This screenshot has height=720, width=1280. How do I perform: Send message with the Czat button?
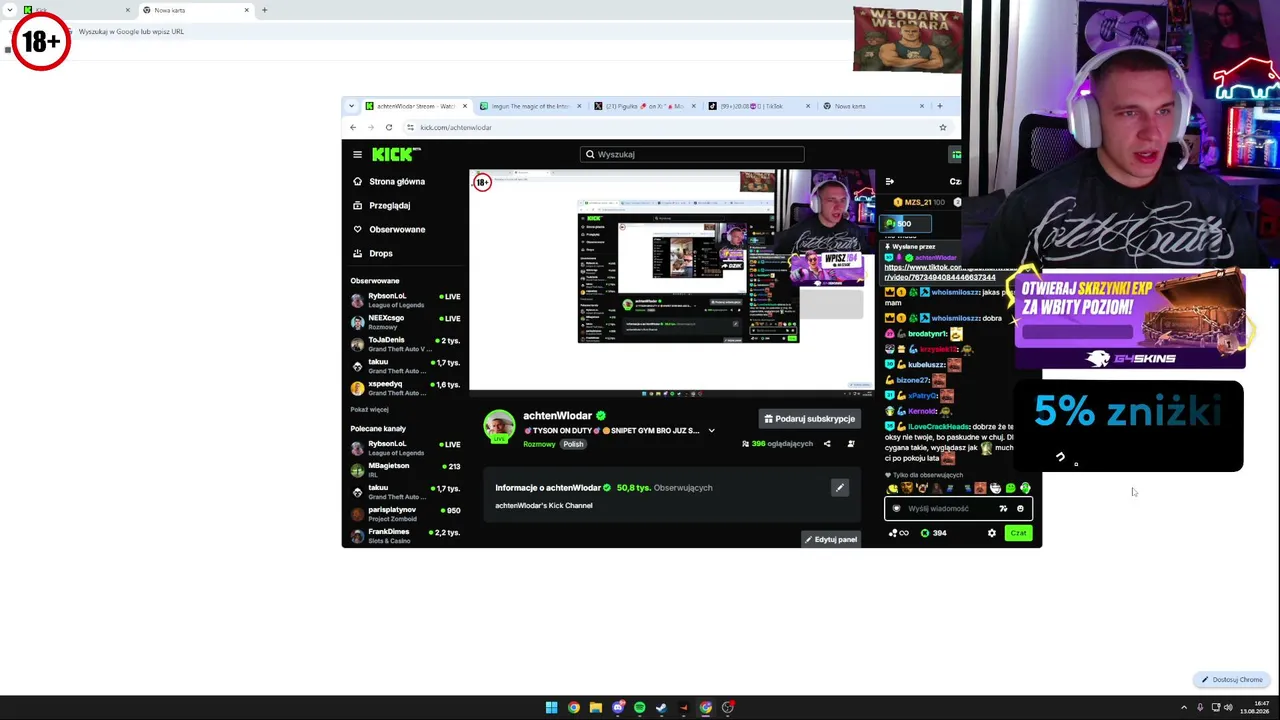click(1018, 533)
